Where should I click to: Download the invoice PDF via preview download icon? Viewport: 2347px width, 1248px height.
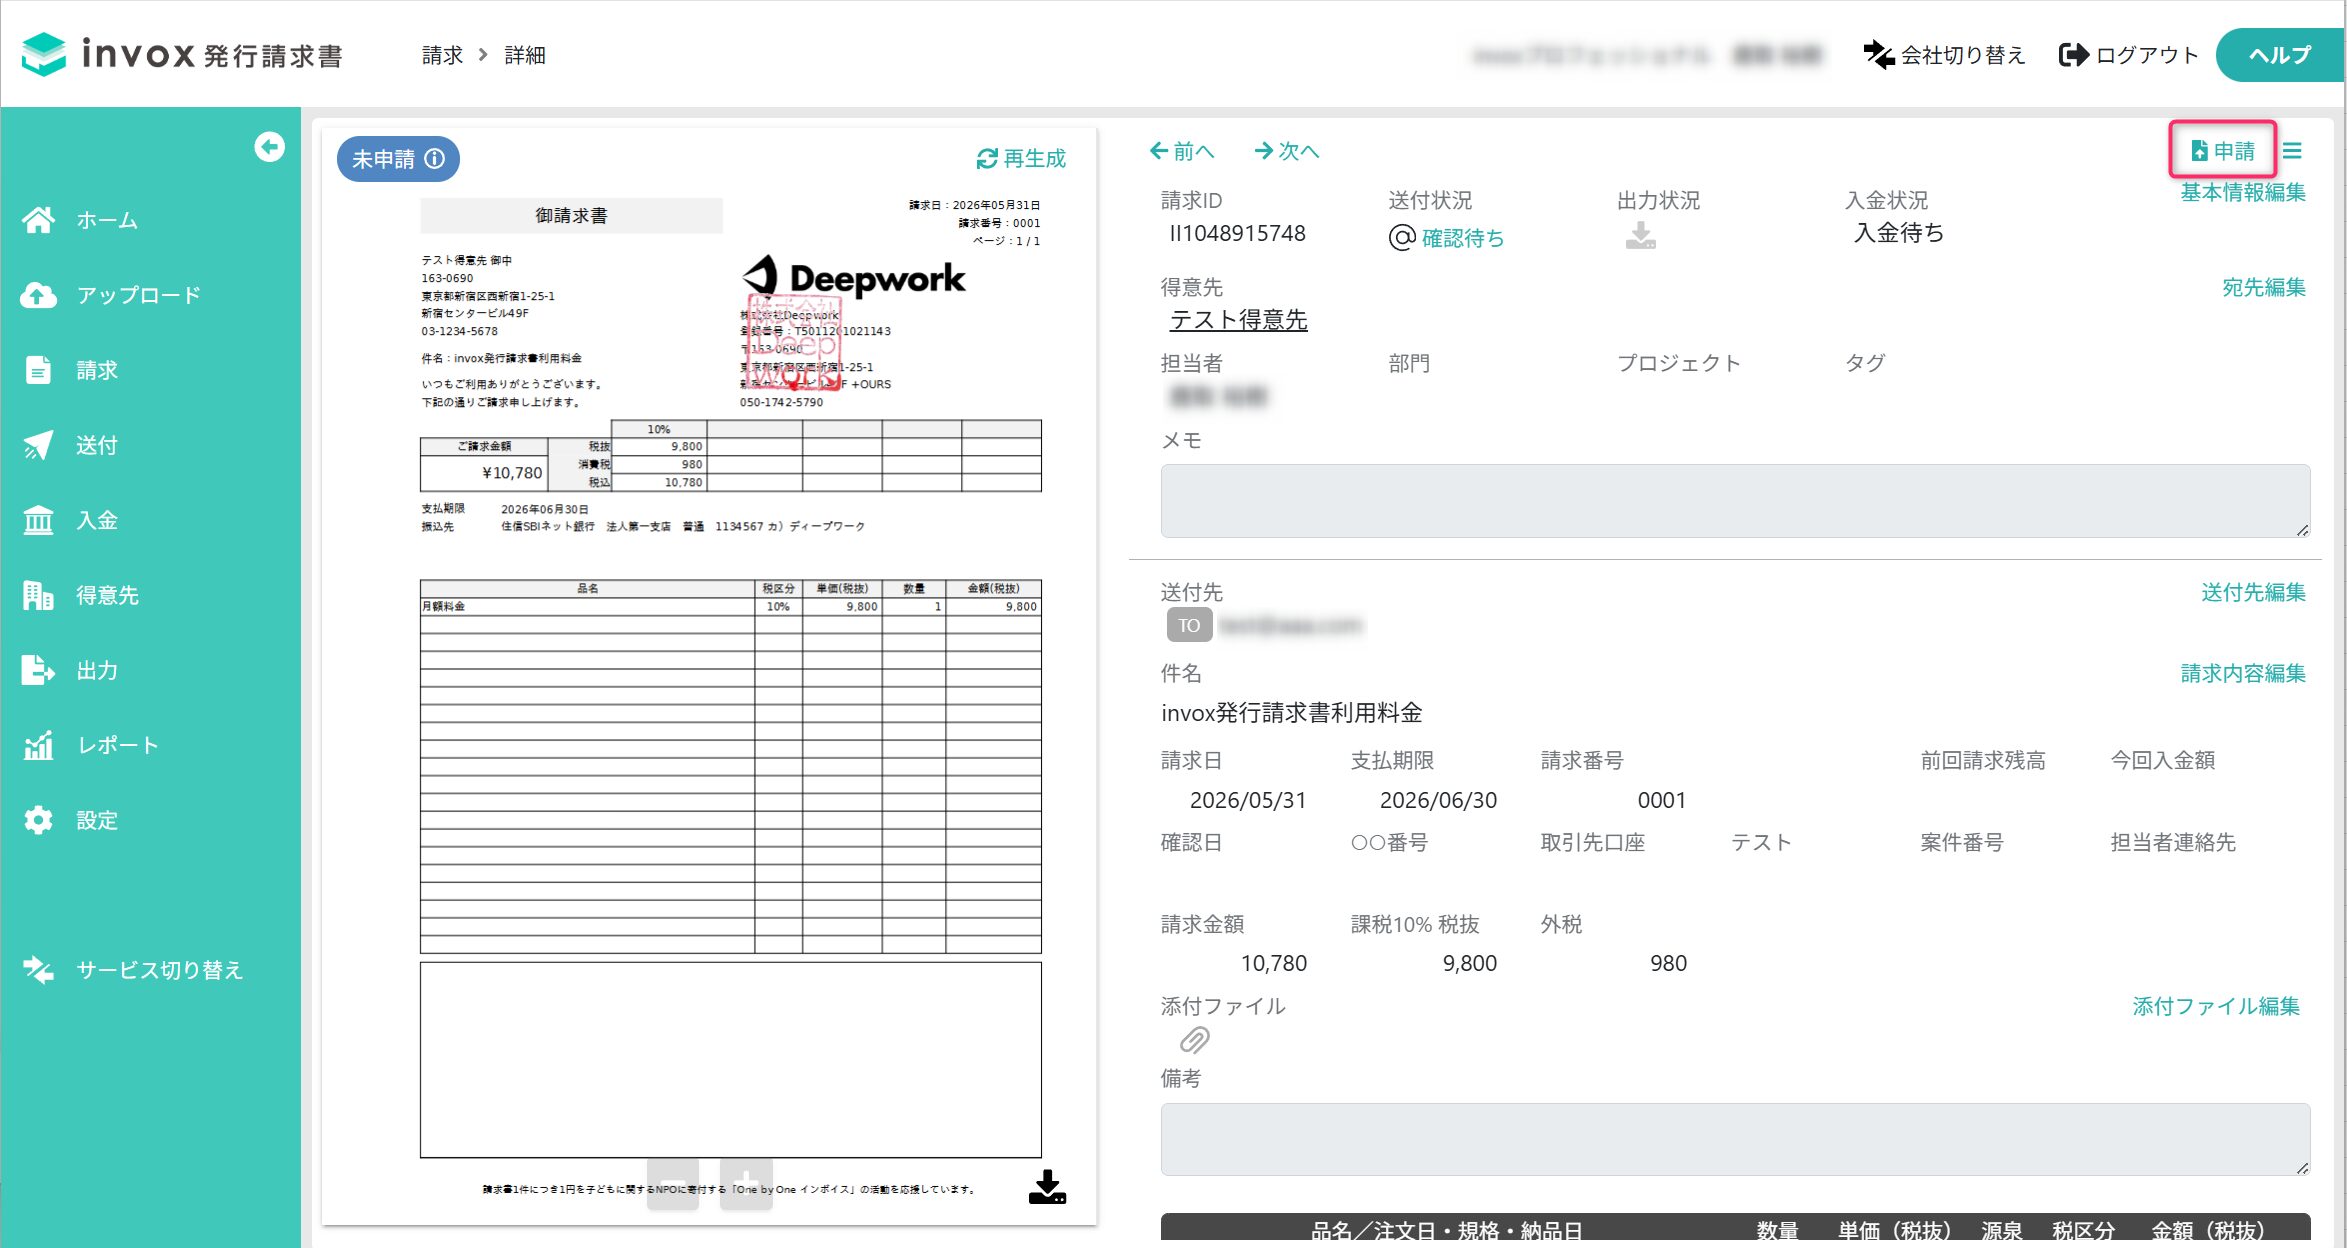click(x=1047, y=1187)
